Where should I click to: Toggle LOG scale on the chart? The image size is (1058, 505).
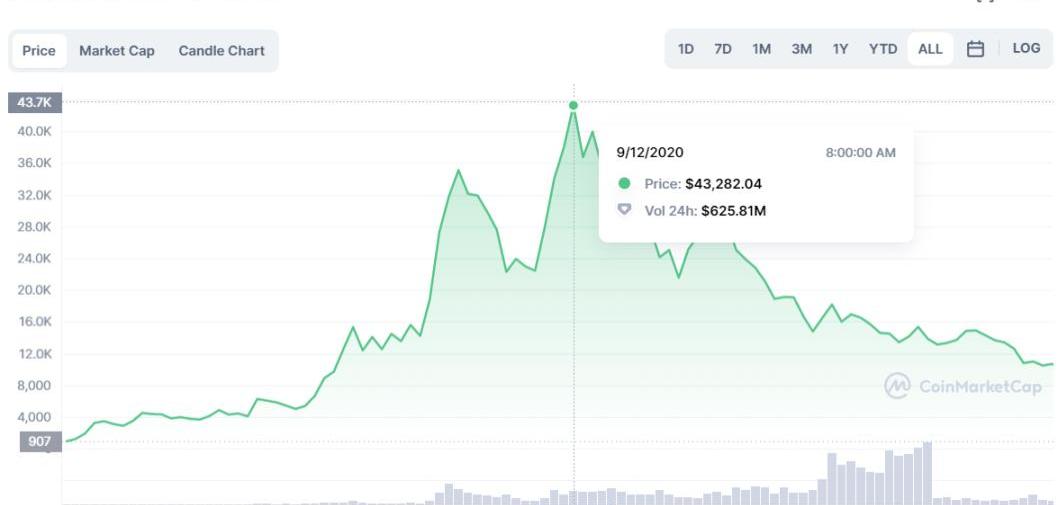(1026, 49)
